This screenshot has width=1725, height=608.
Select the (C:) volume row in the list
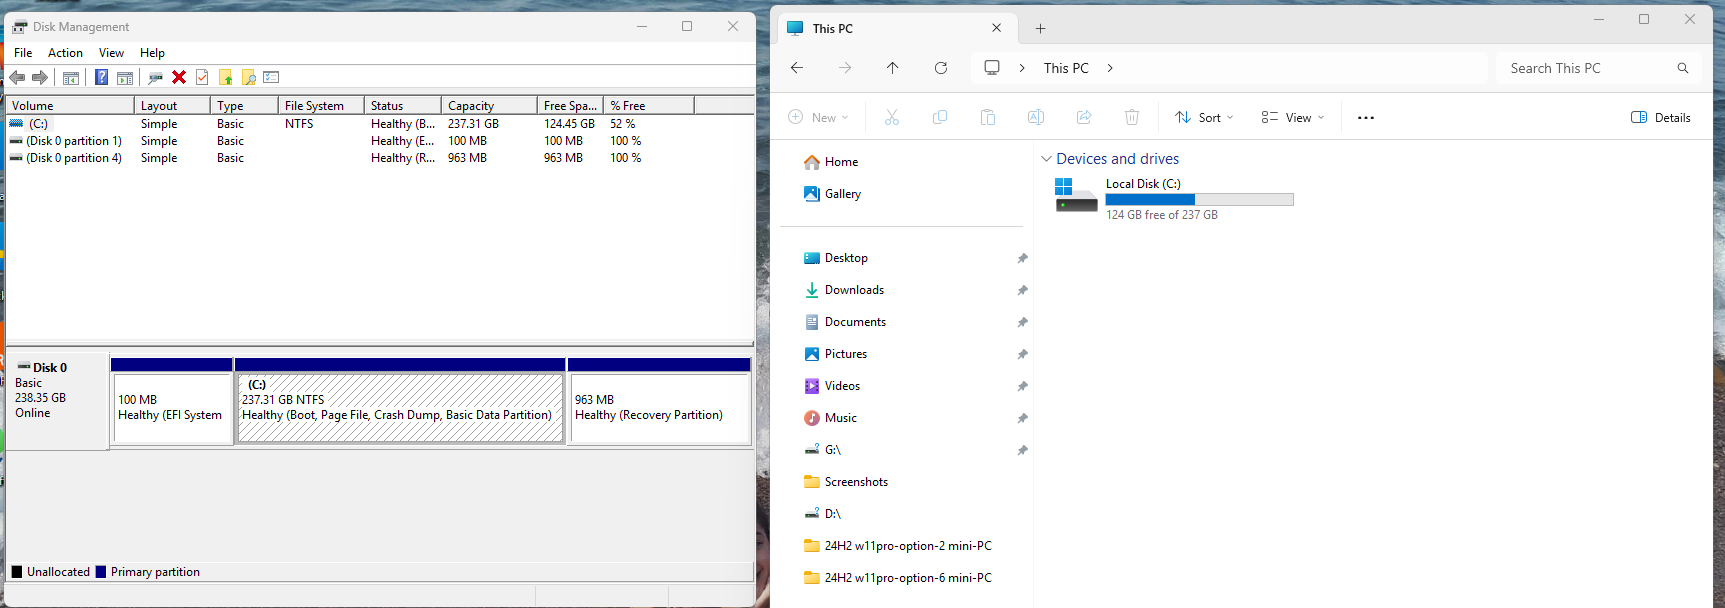pos(380,124)
